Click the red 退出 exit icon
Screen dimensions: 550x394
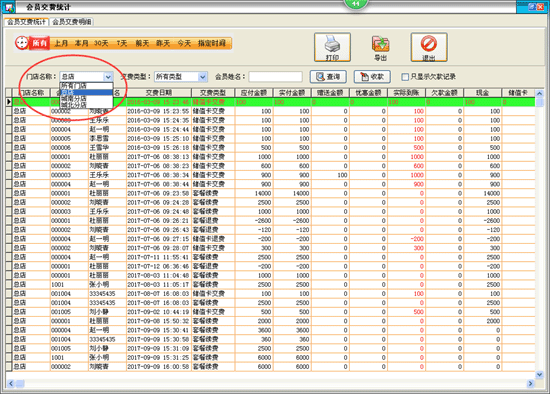coord(429,47)
